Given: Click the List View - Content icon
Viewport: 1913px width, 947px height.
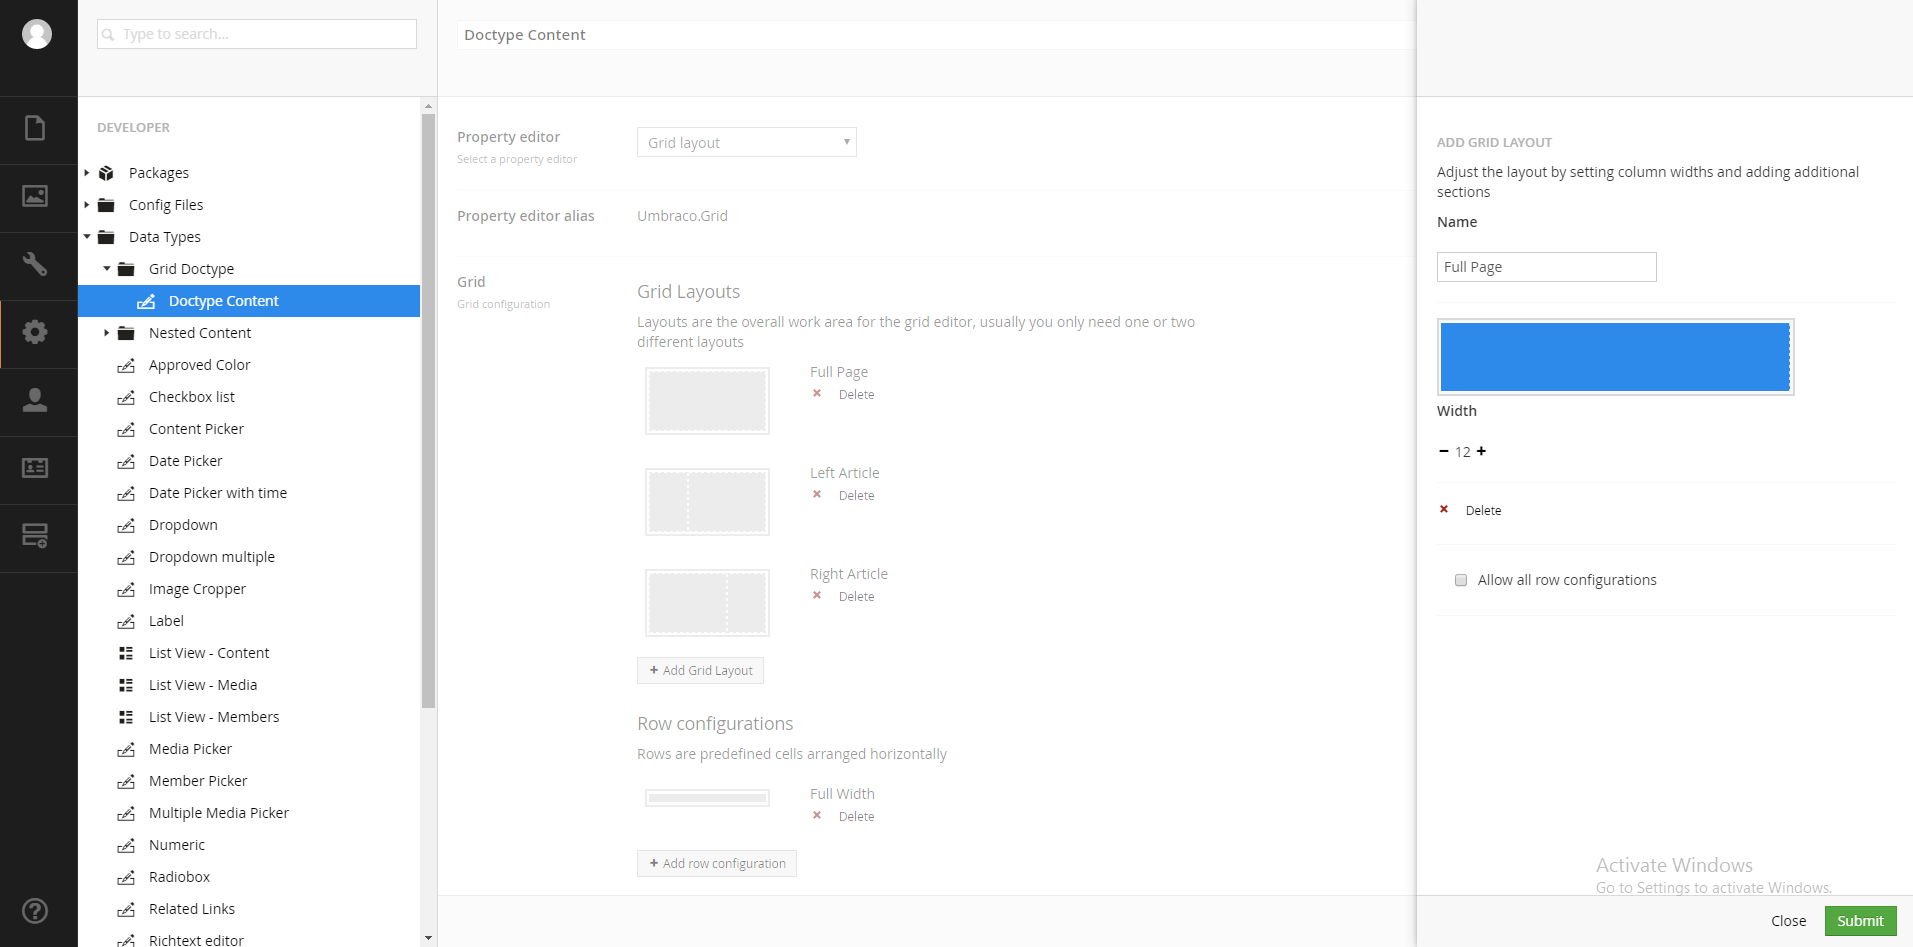Looking at the screenshot, I should 126,653.
